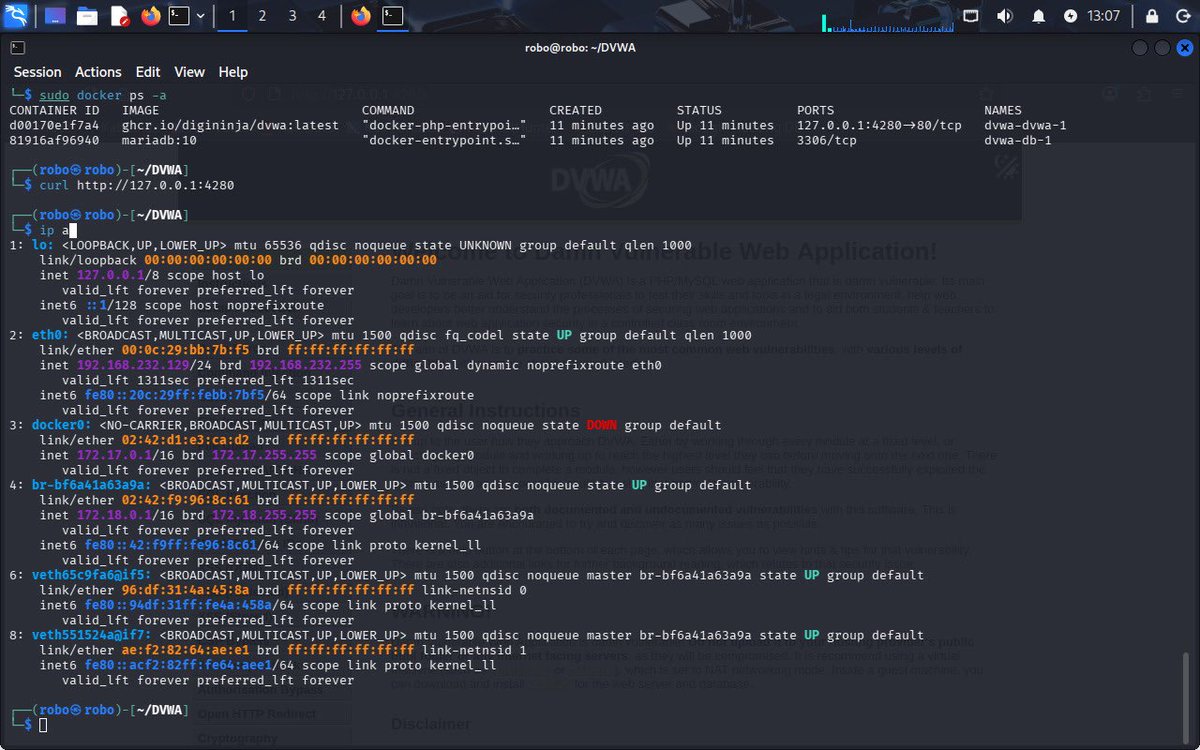Click the loopback address 127.0.0.1
Screen dimensions: 1200x750
[110, 275]
